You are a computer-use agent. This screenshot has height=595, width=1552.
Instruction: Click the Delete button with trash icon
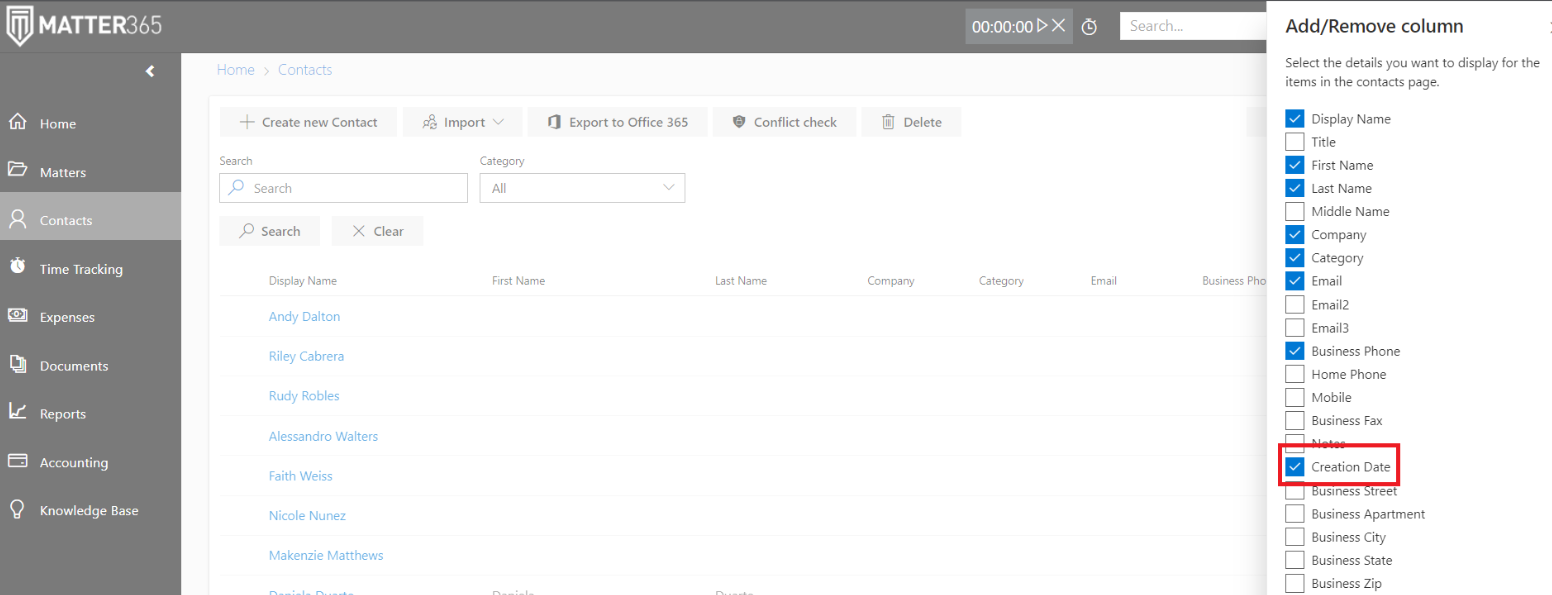[x=911, y=122]
